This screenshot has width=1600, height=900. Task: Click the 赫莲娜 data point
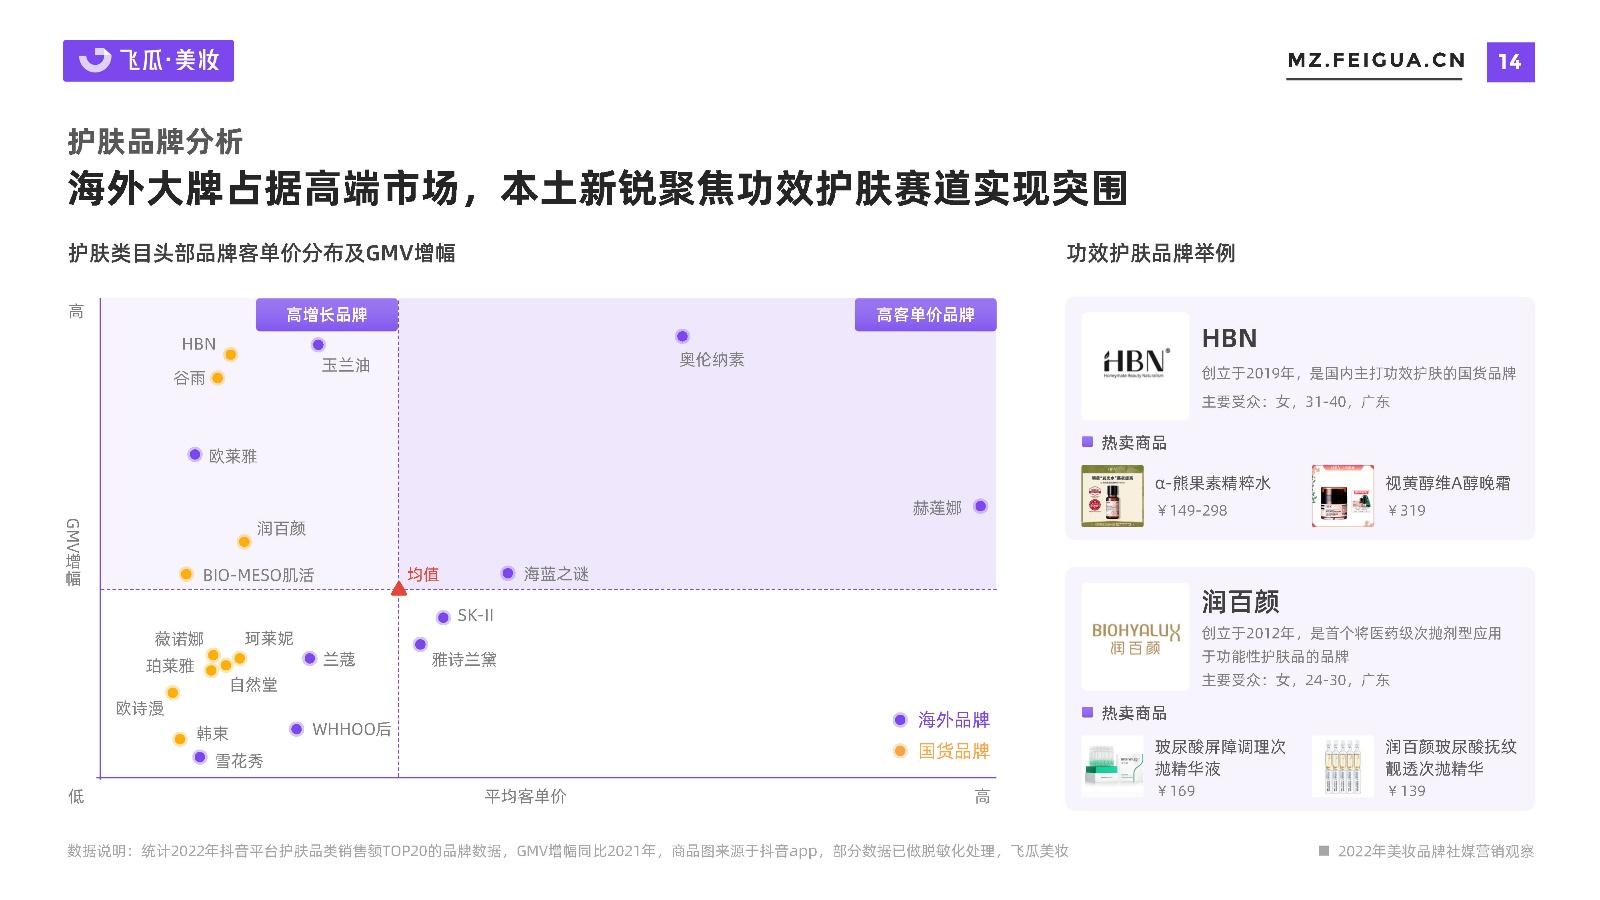click(980, 506)
